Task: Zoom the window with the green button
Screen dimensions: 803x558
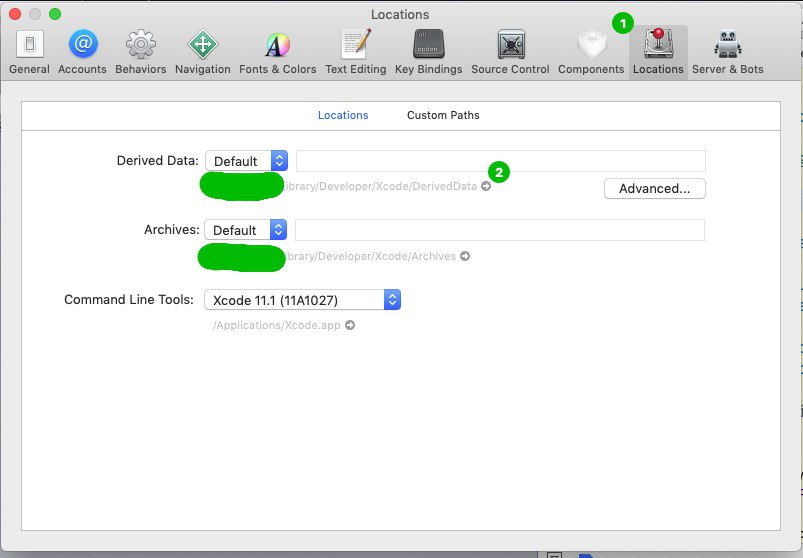Action: [x=55, y=14]
